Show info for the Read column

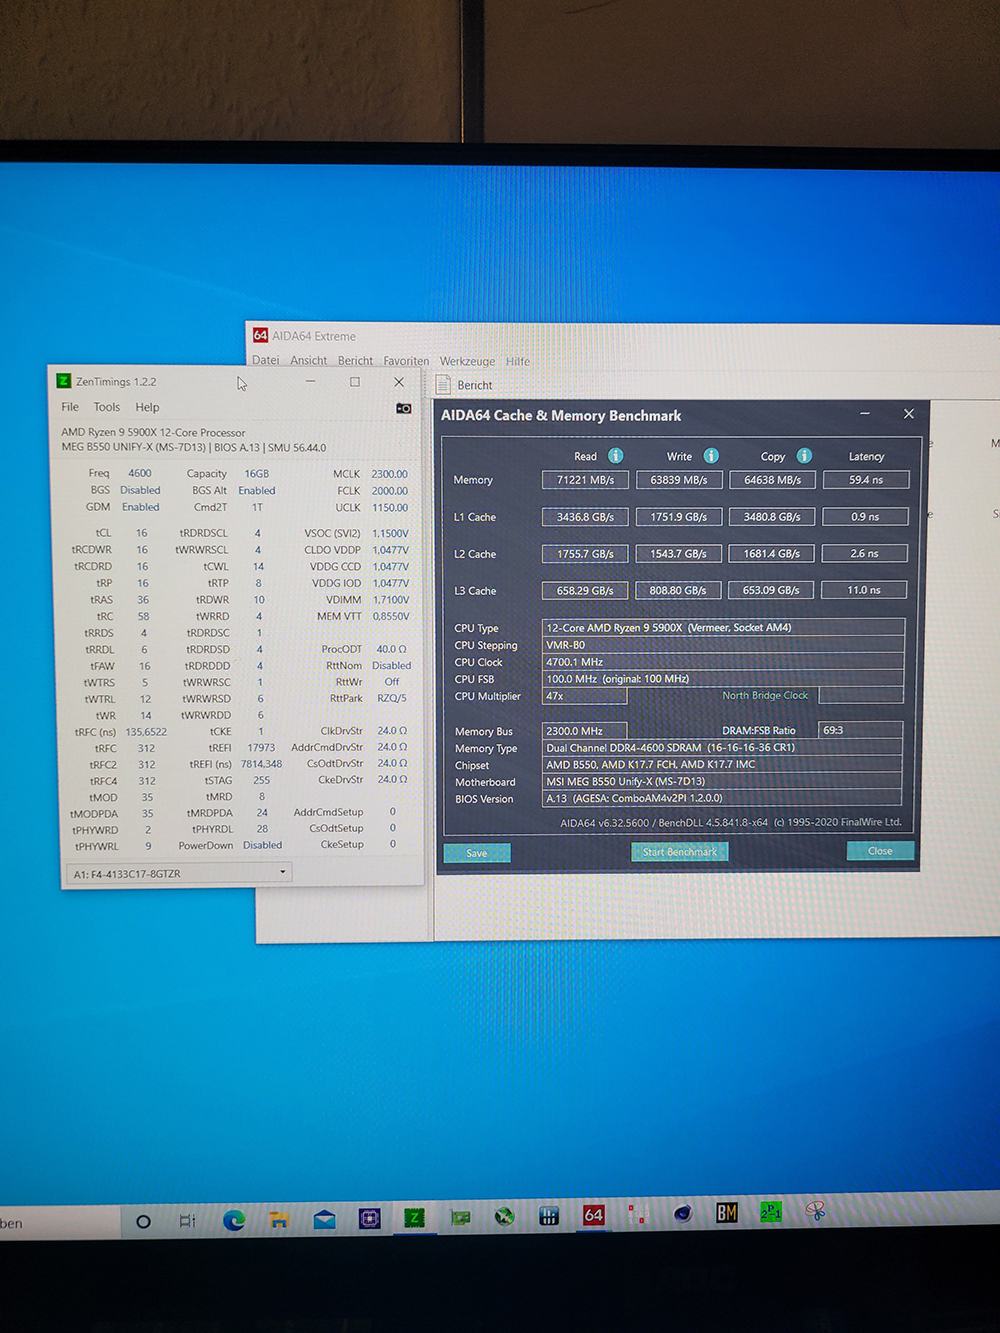point(616,456)
